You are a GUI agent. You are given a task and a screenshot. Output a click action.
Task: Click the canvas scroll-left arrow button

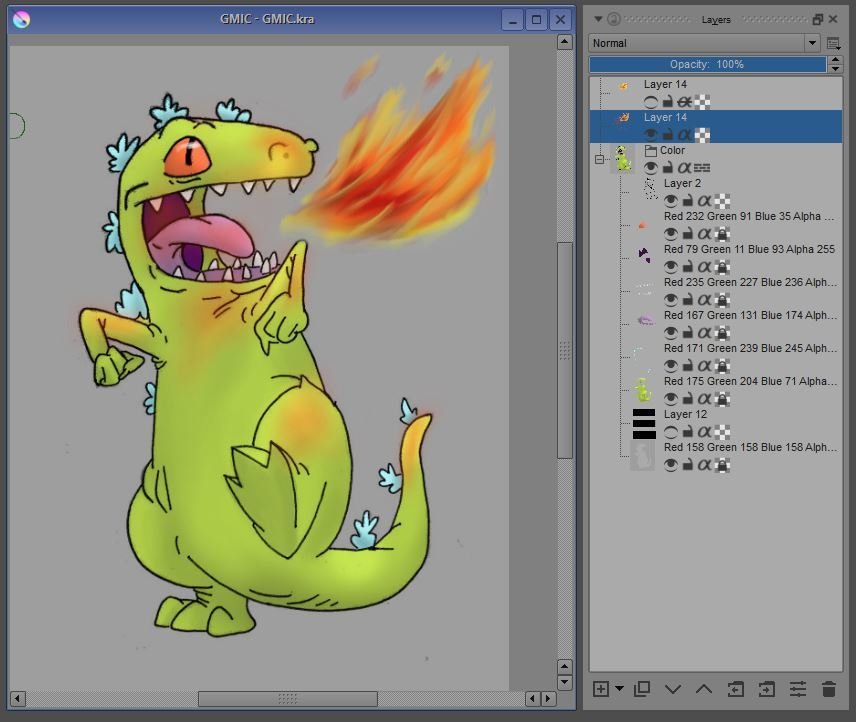(x=17, y=699)
